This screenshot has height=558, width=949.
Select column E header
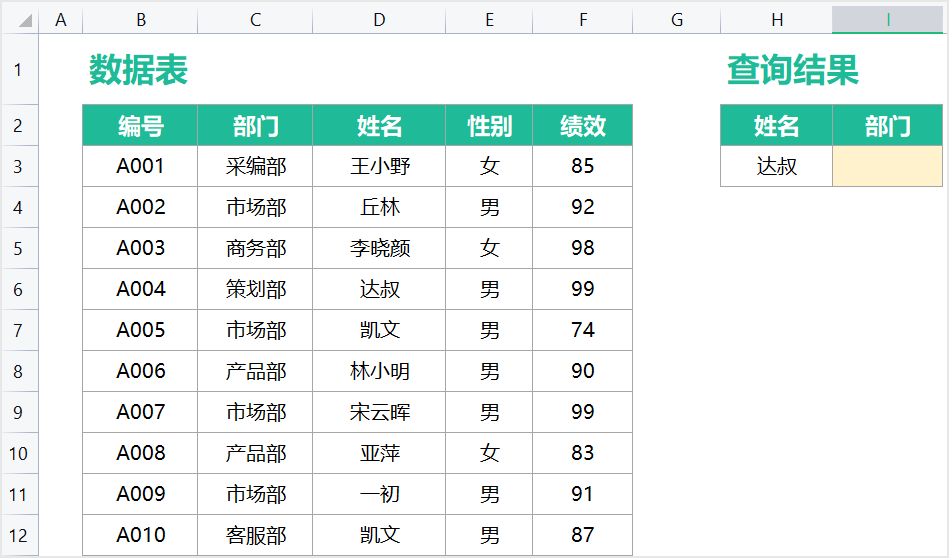click(x=489, y=20)
